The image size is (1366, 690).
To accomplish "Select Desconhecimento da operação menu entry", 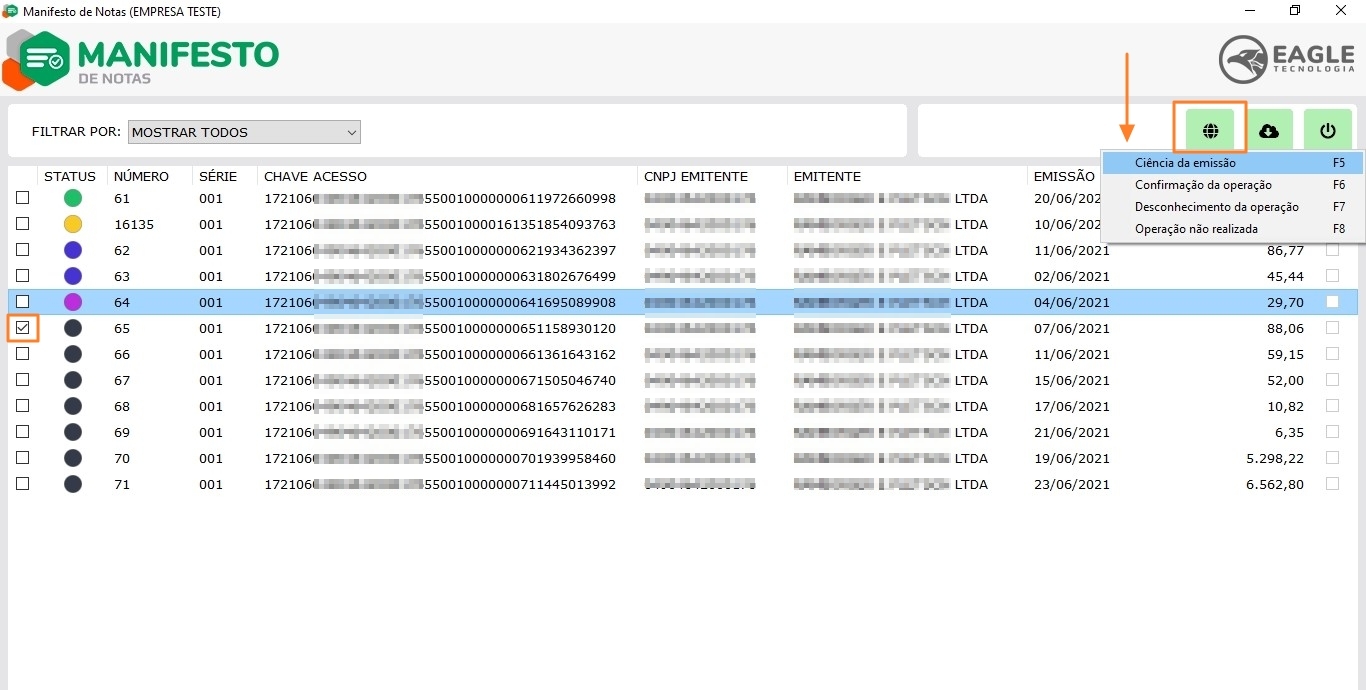I will pos(1216,207).
